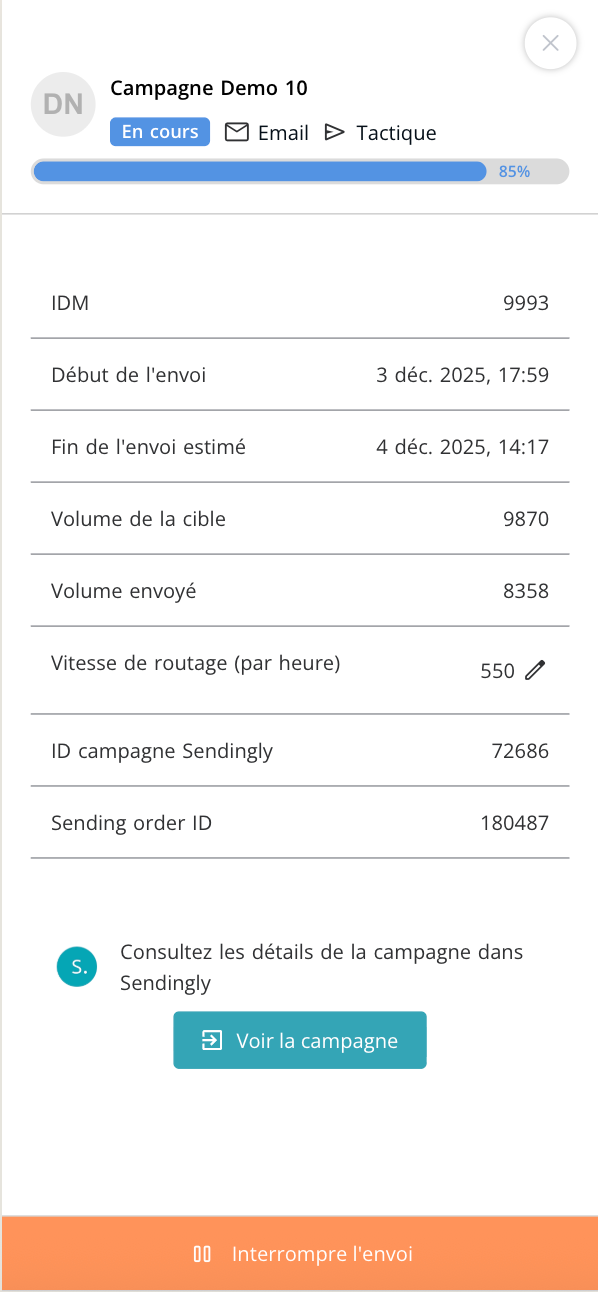Click the Fin de l'envoi estimé date

click(463, 447)
